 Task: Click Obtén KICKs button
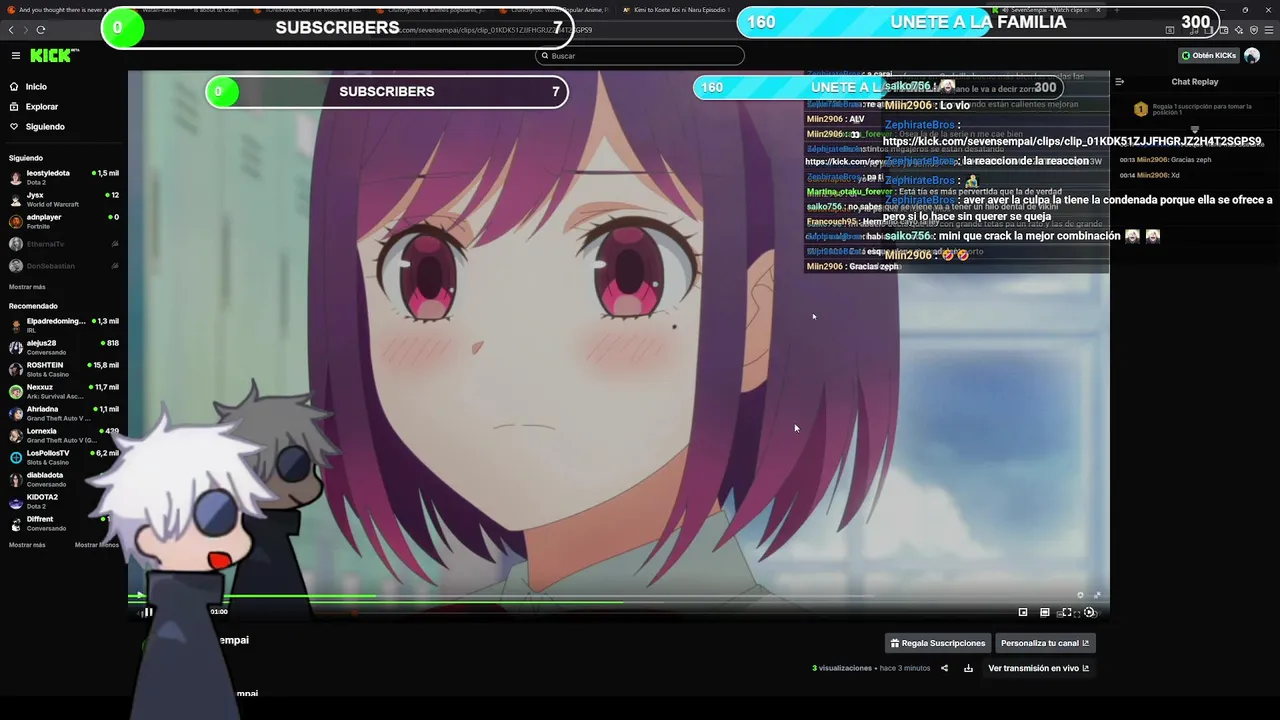tap(1209, 56)
